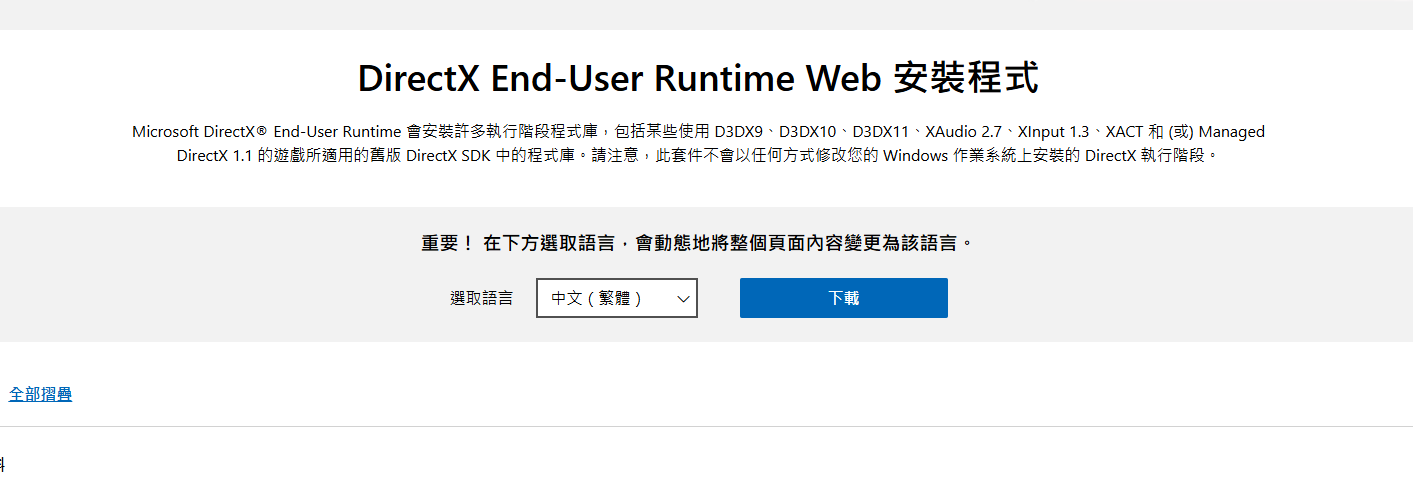
Task: Click the word Managed in the description
Action: (1231, 132)
